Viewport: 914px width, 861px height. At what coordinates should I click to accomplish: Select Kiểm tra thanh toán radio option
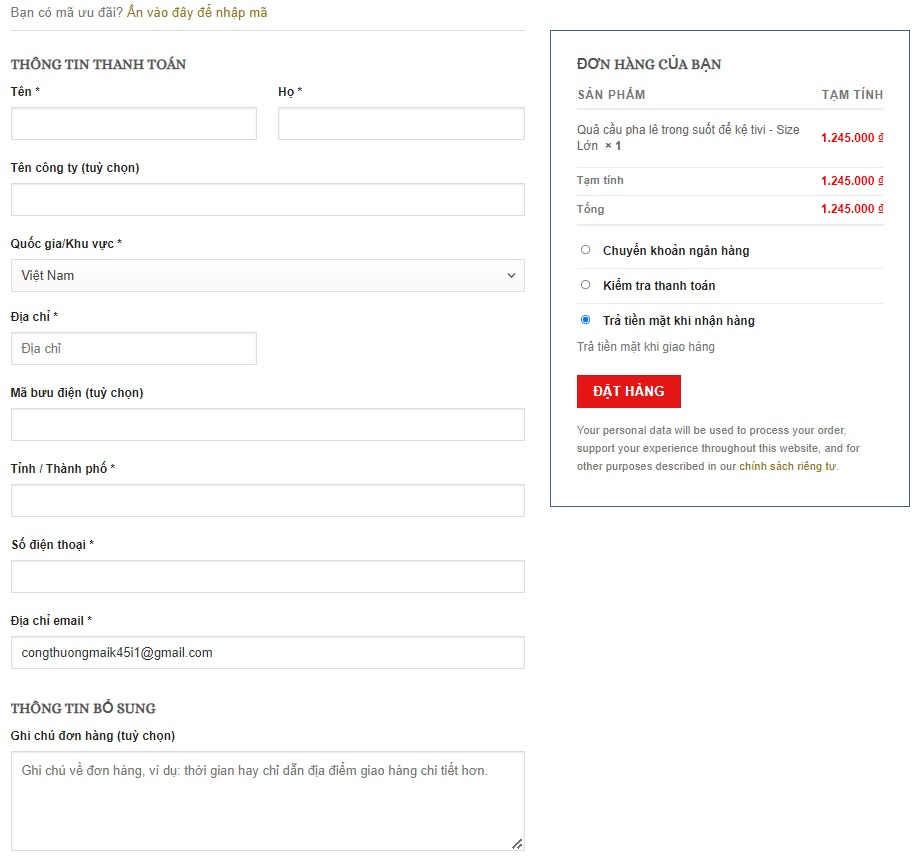(x=586, y=285)
